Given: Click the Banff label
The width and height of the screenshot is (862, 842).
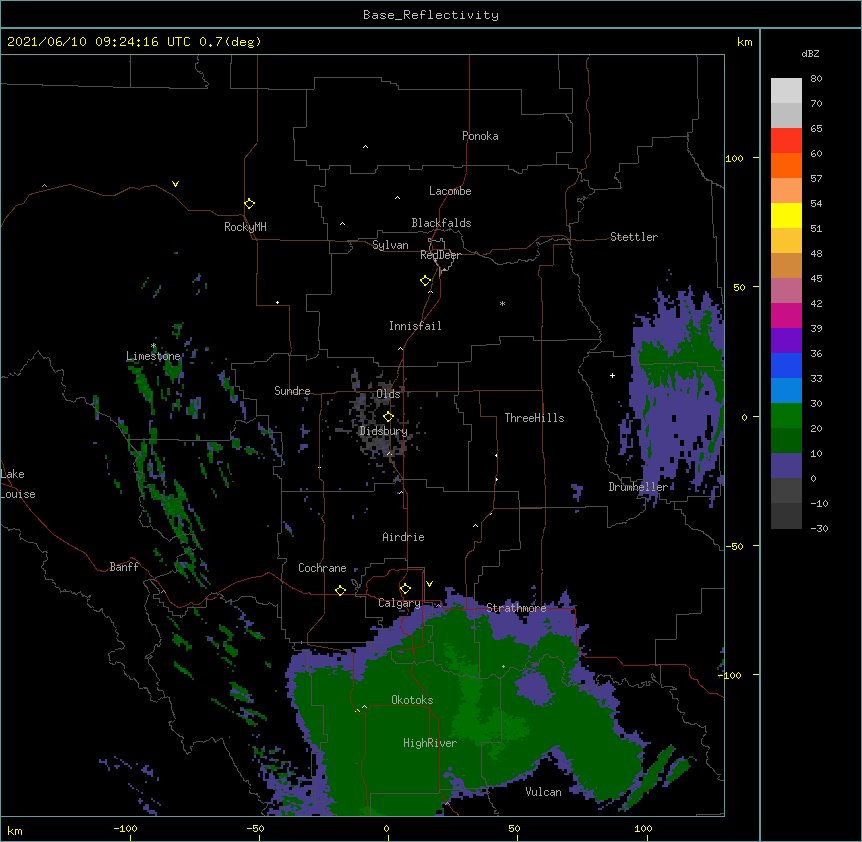Looking at the screenshot, I should (x=124, y=567).
